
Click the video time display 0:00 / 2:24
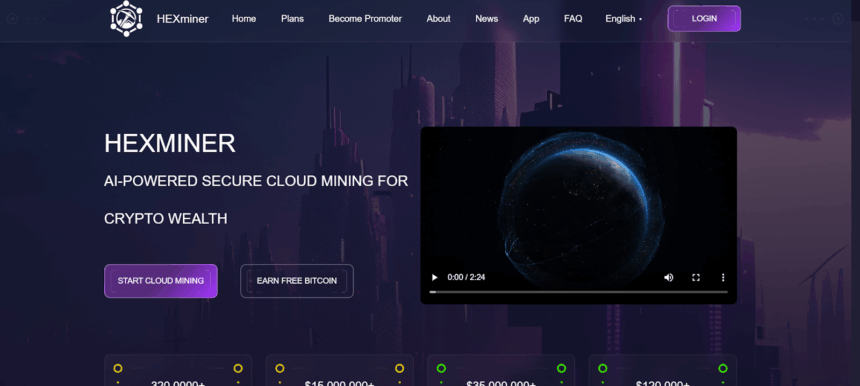tap(466, 277)
